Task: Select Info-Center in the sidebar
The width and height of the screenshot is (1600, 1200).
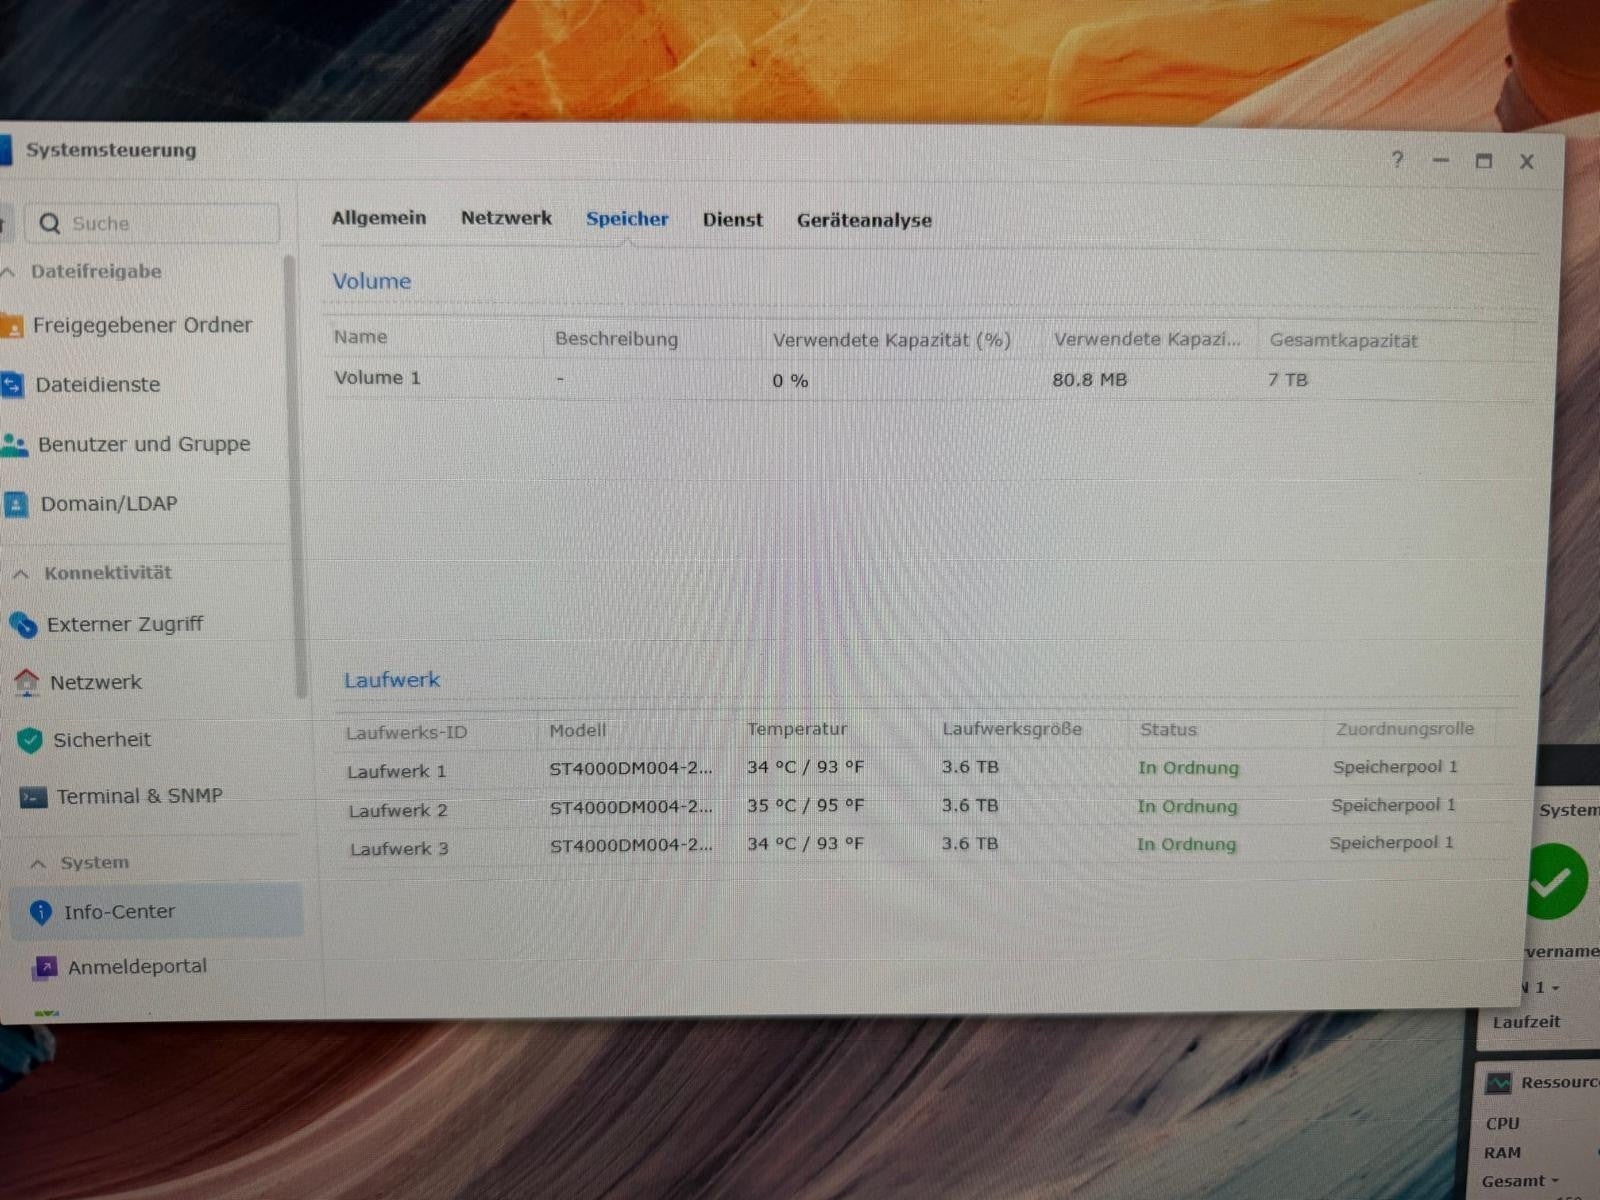Action: (x=156, y=911)
